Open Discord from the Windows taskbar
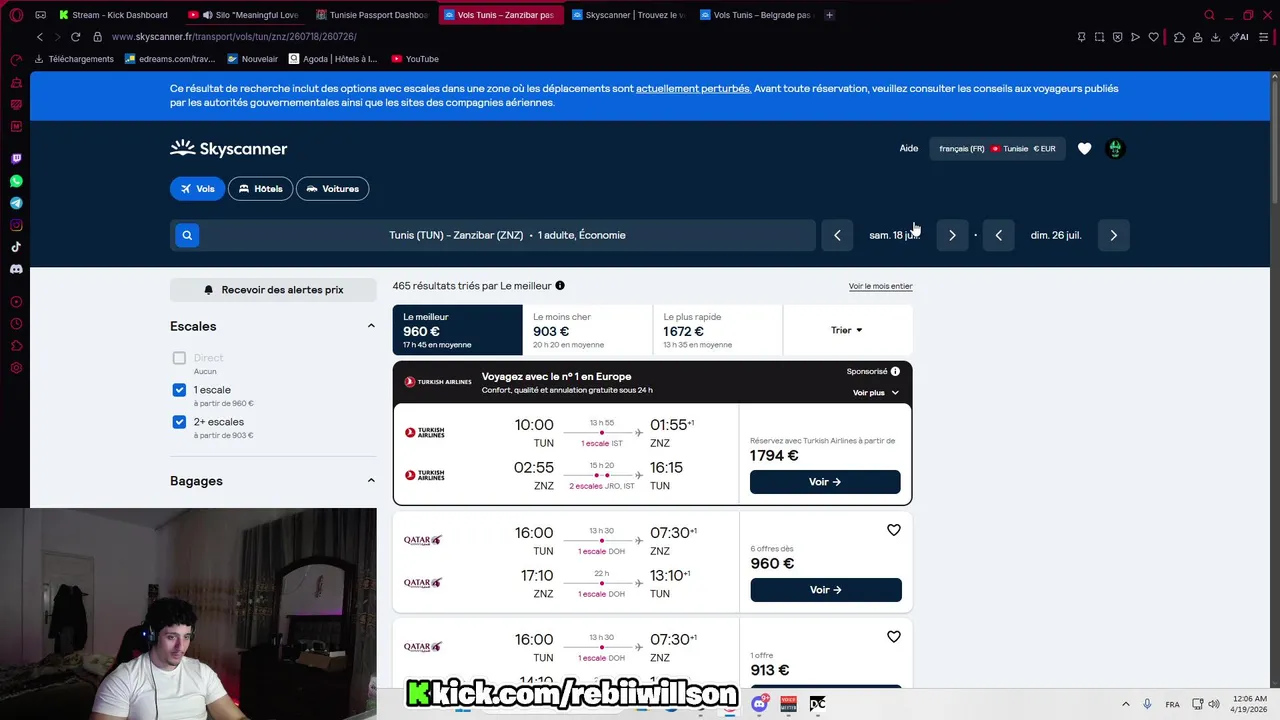1280x720 pixels. 759,704
